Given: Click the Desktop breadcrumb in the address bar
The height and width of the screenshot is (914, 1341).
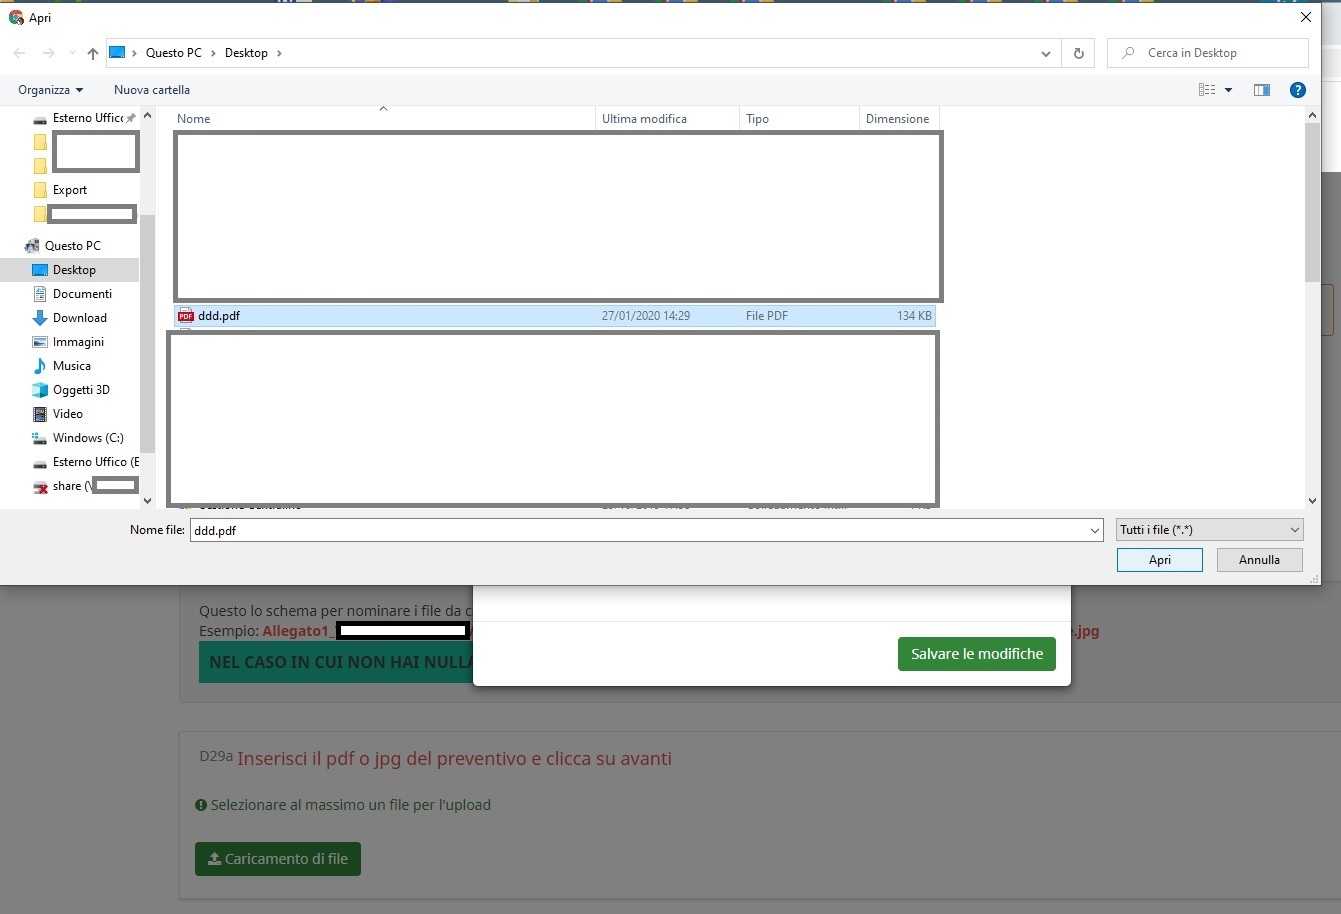Looking at the screenshot, I should pos(246,53).
